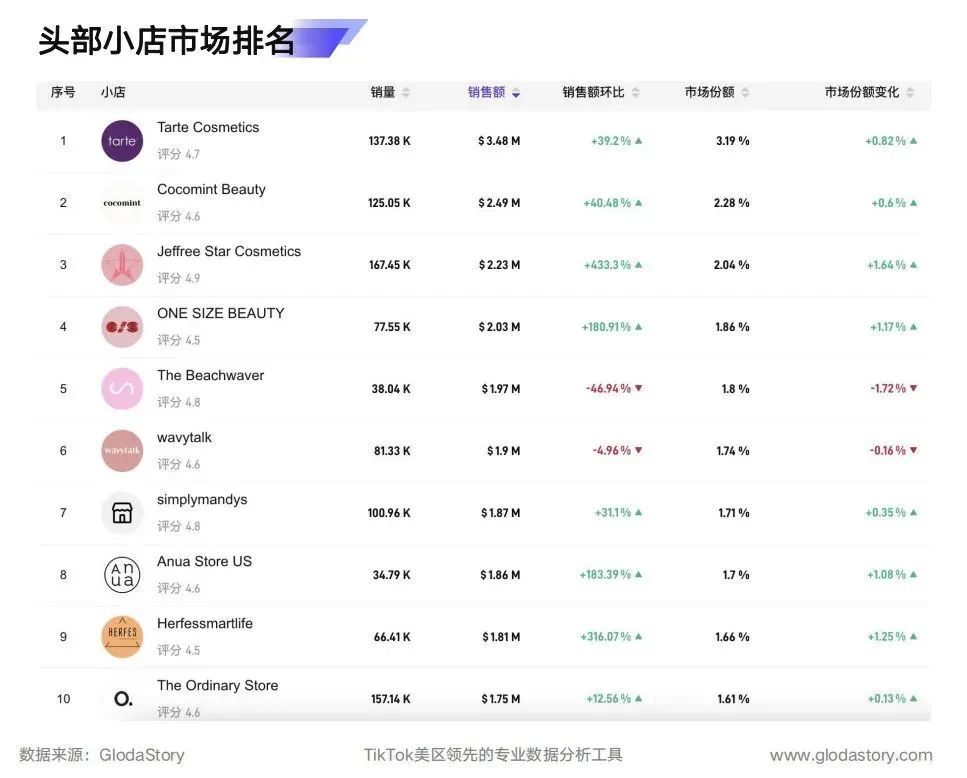Viewport: 967px width, 778px height.
Task: Click the 数据来源: GlodaStory footer text
Action: (x=102, y=755)
